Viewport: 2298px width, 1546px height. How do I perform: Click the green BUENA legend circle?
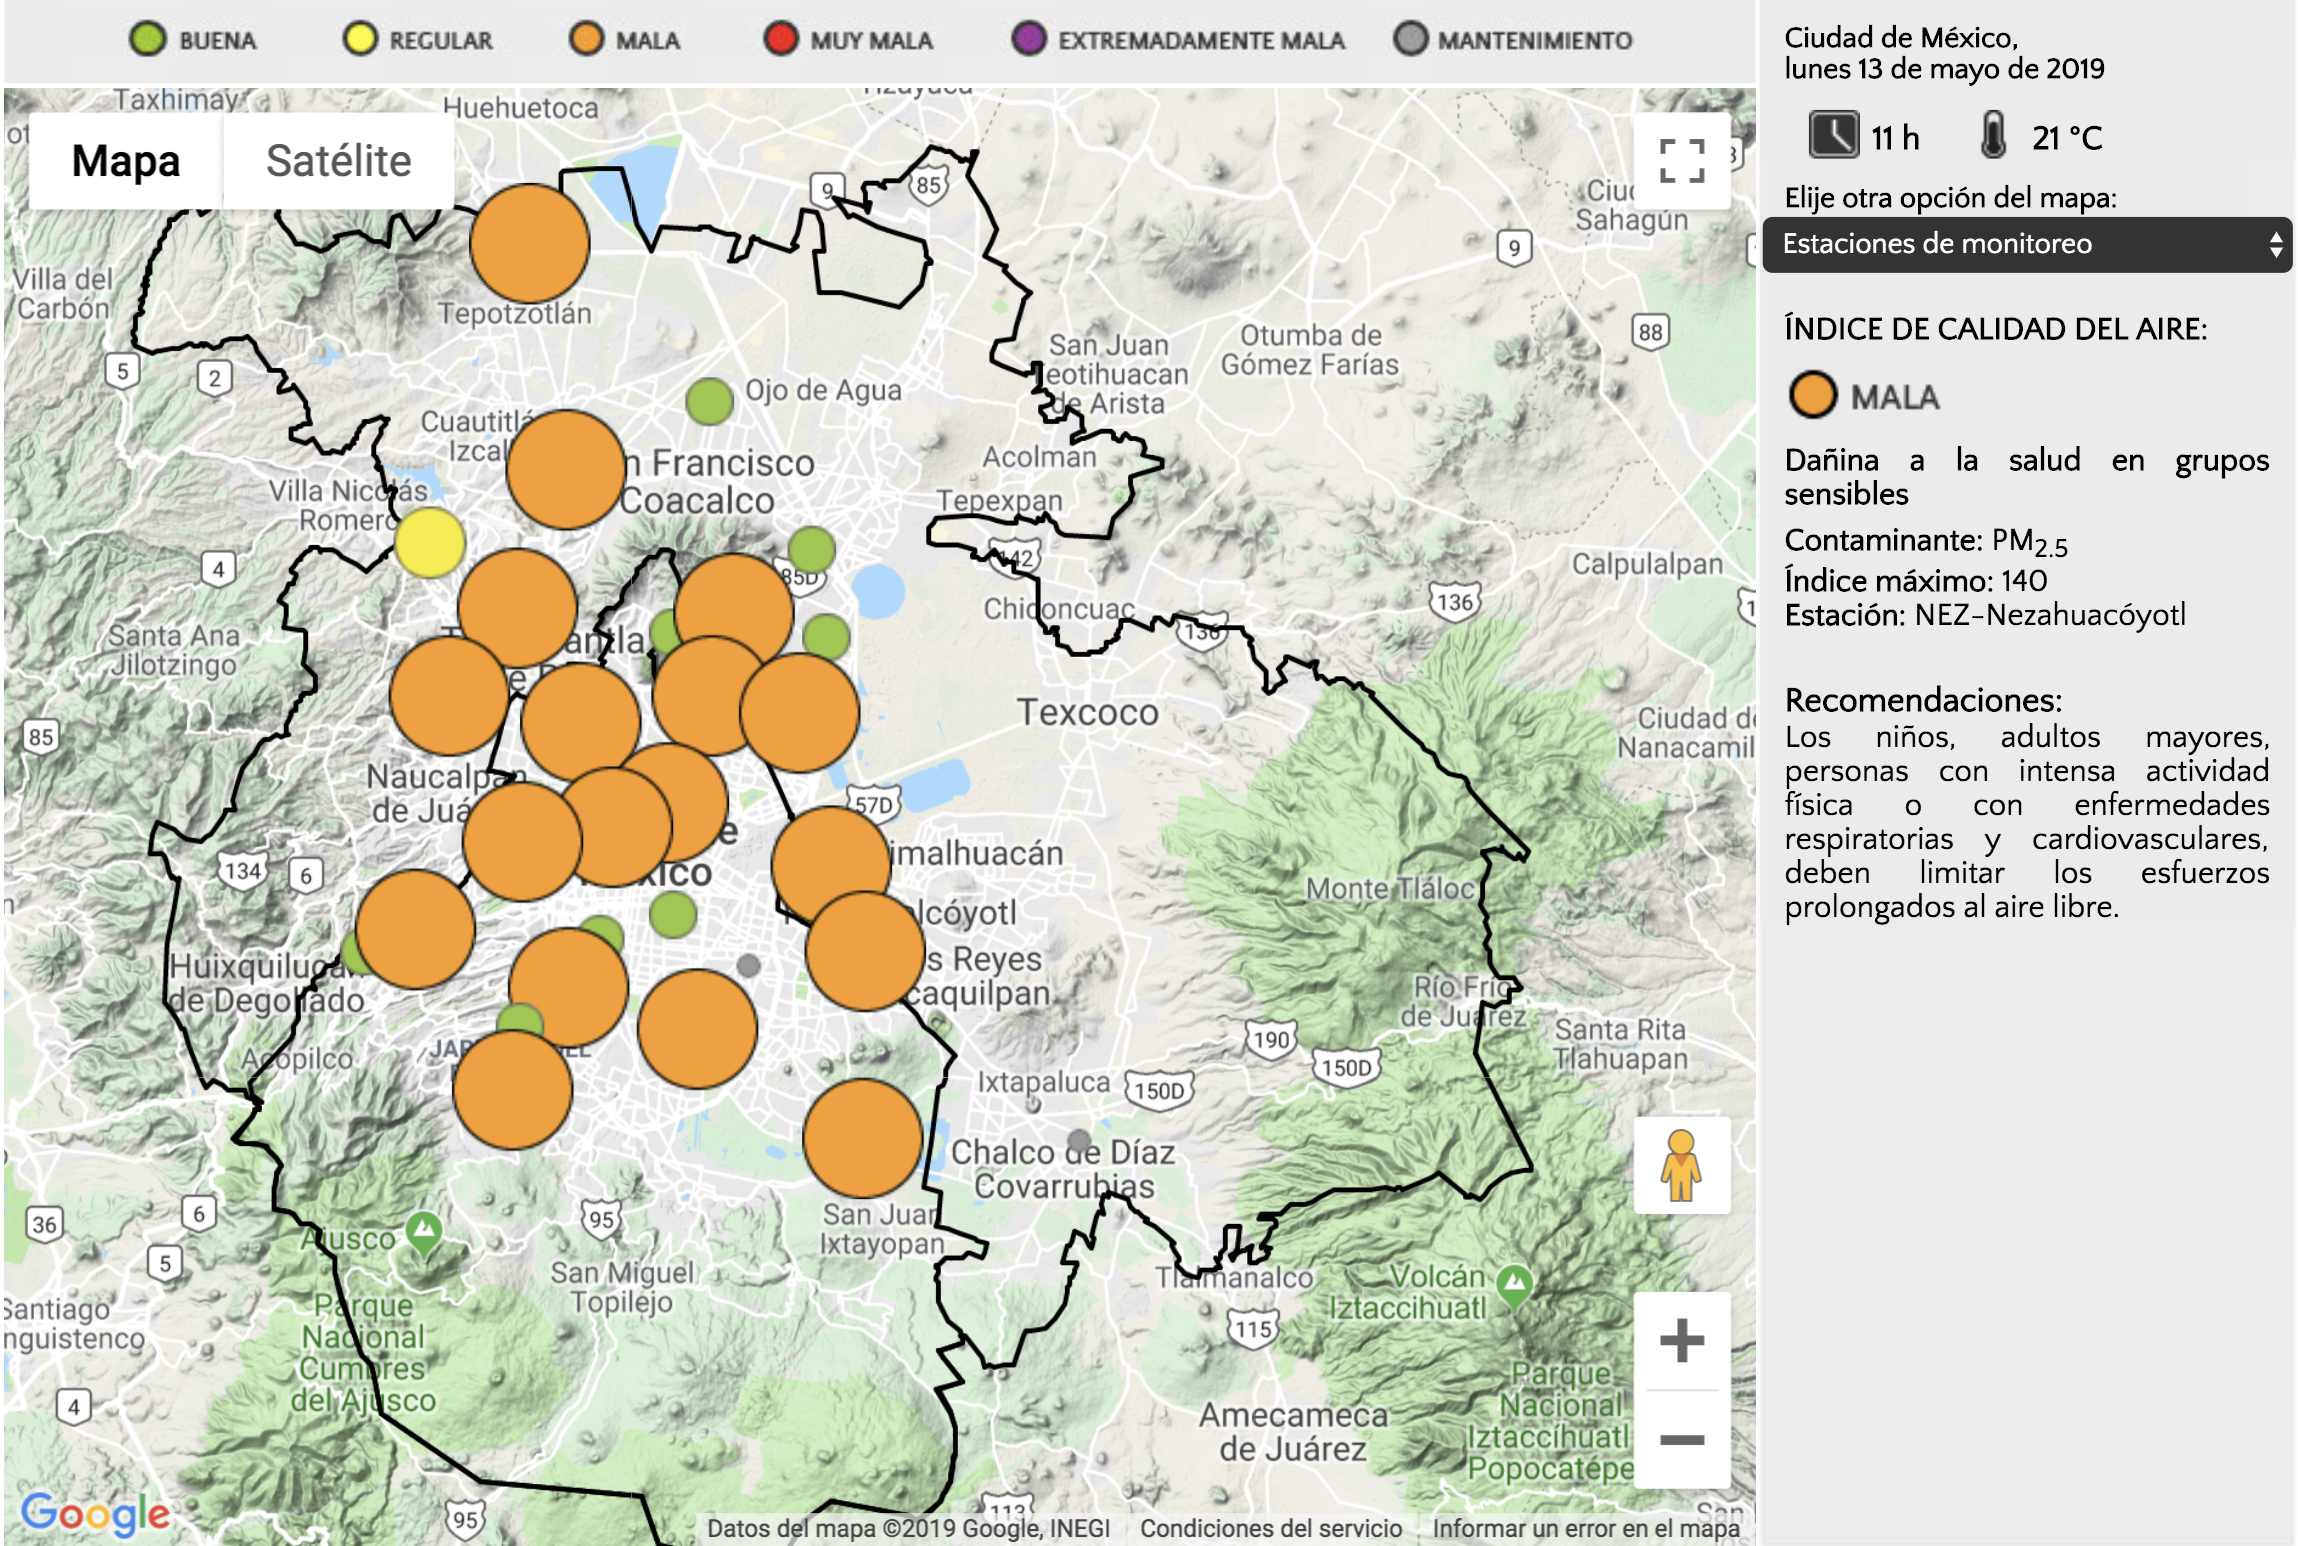pos(148,39)
